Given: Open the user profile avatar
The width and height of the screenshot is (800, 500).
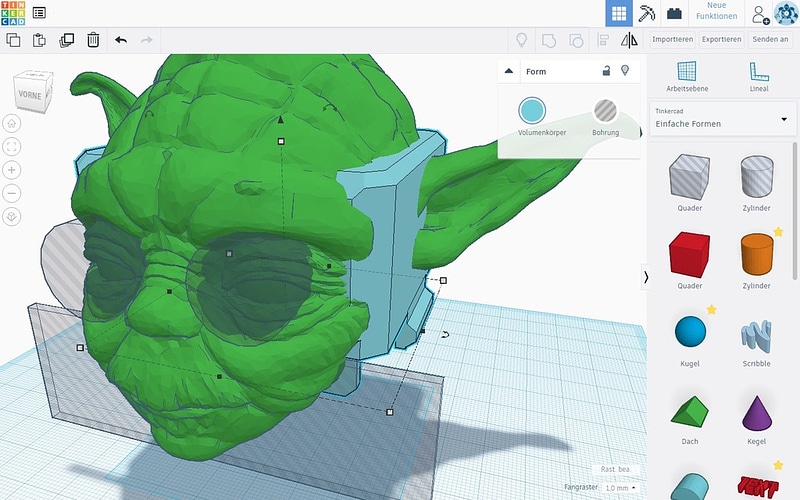Looking at the screenshot, I should (x=786, y=13).
